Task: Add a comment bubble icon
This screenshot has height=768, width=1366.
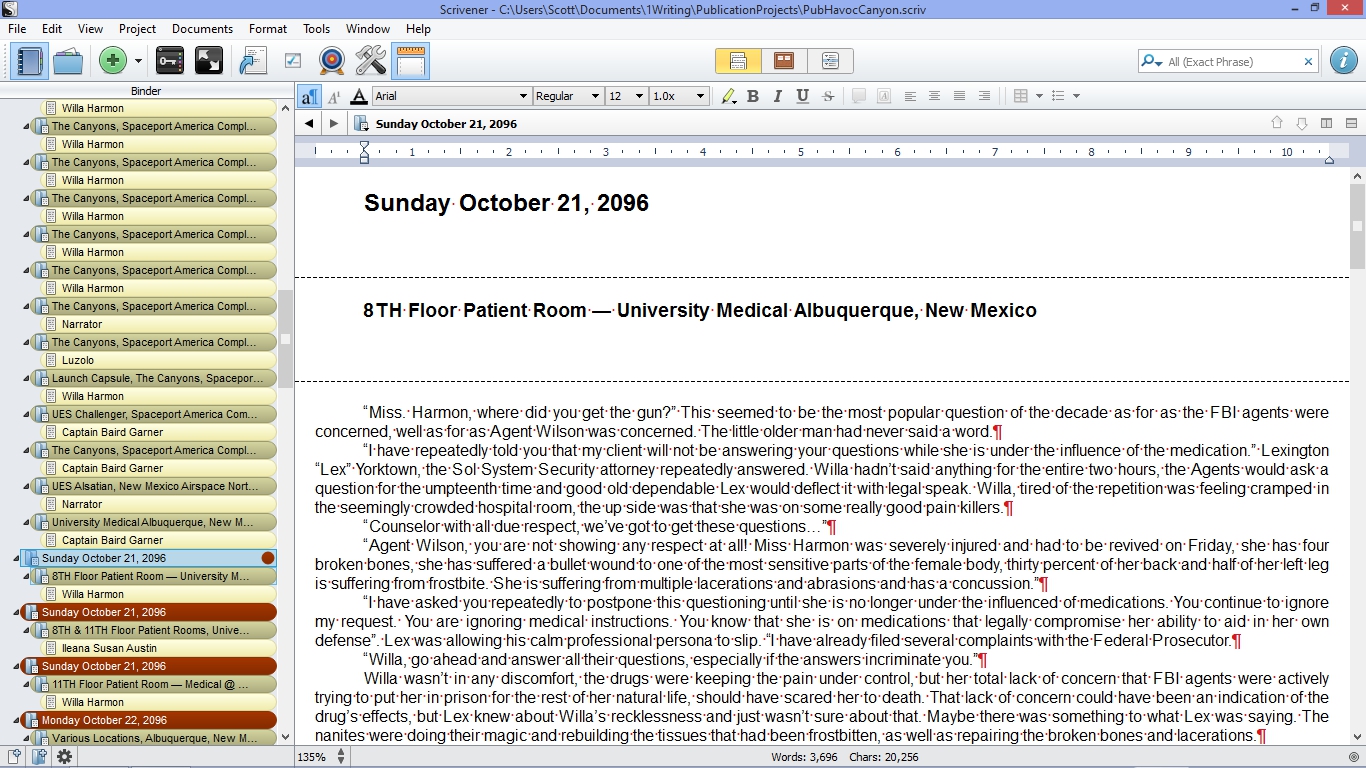Action: (x=858, y=96)
